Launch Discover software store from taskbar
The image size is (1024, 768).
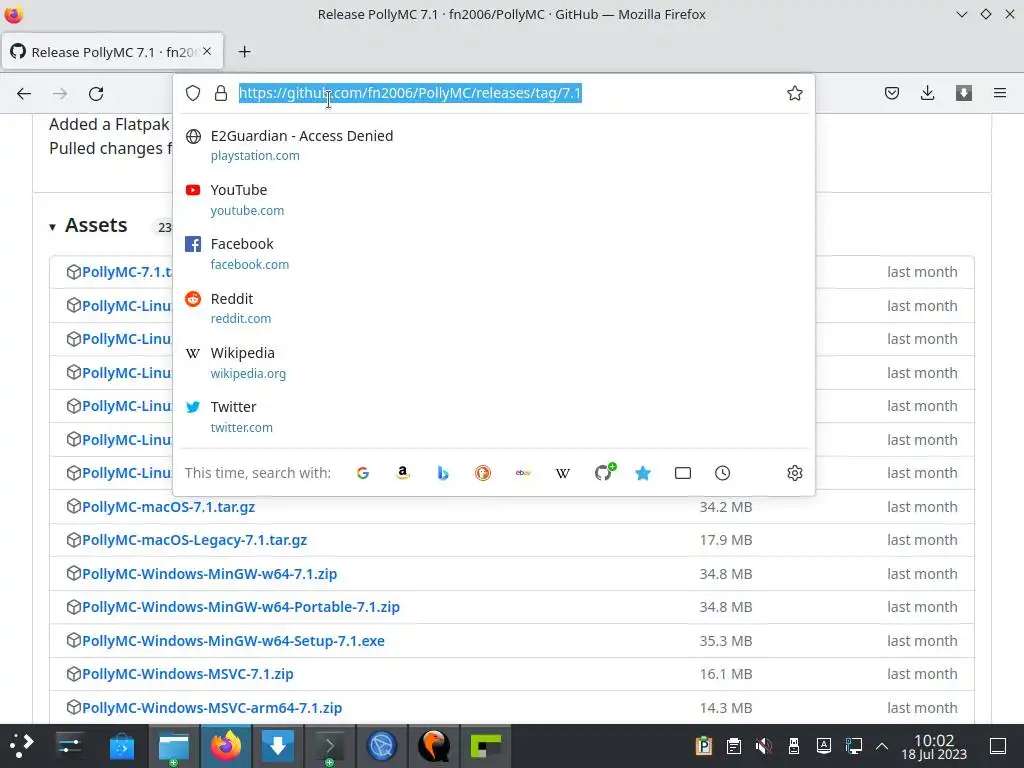[121, 746]
